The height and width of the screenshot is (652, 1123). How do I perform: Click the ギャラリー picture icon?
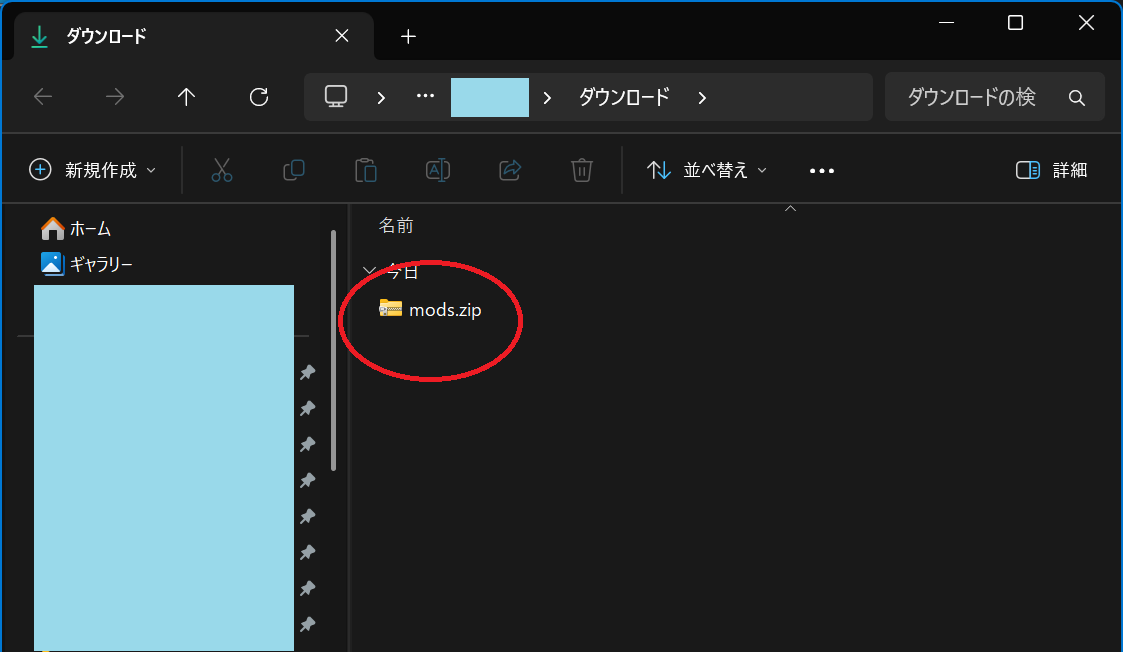coord(52,264)
